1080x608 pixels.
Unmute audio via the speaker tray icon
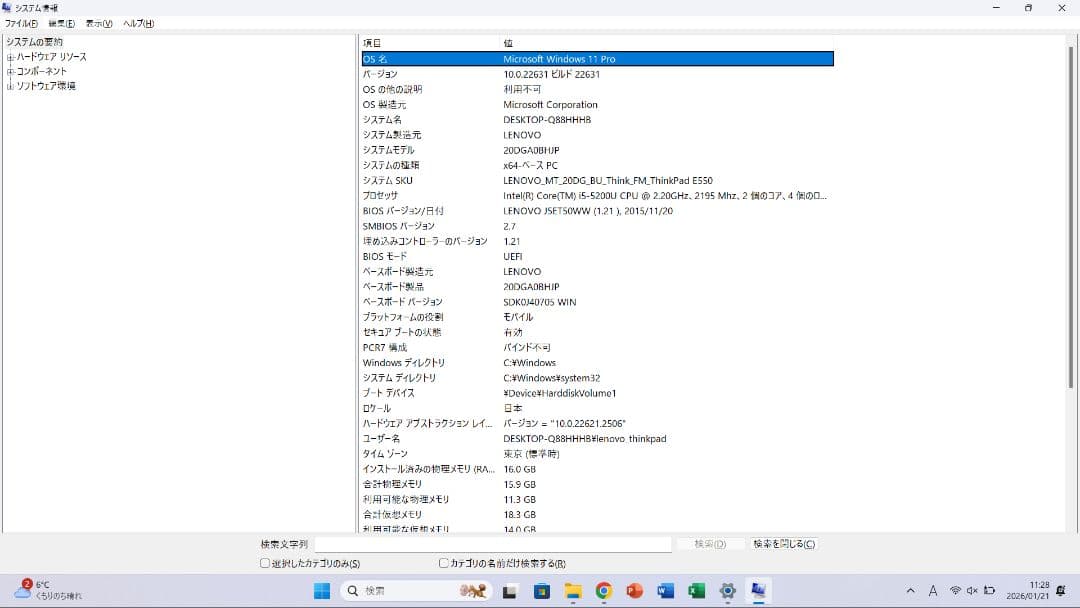click(972, 590)
